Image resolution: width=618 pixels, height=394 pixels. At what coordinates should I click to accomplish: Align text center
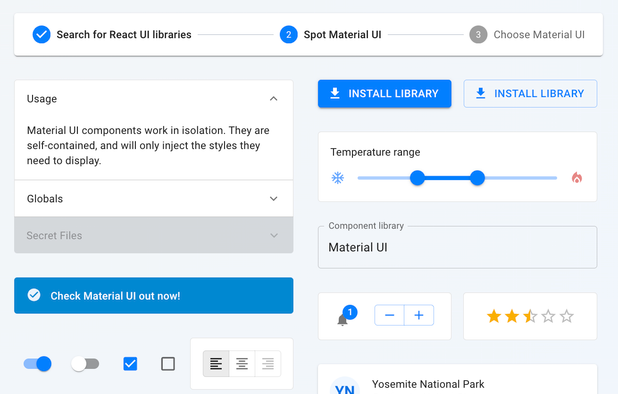(242, 364)
